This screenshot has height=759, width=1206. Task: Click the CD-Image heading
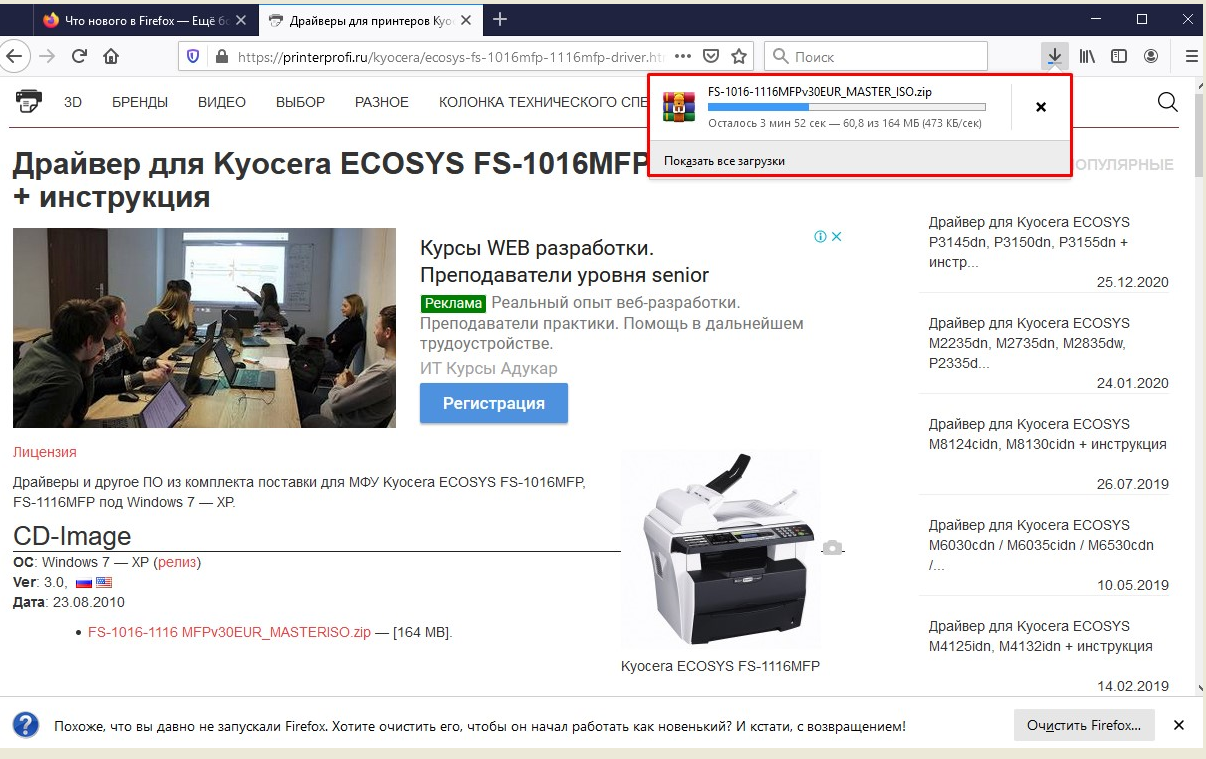coord(72,536)
